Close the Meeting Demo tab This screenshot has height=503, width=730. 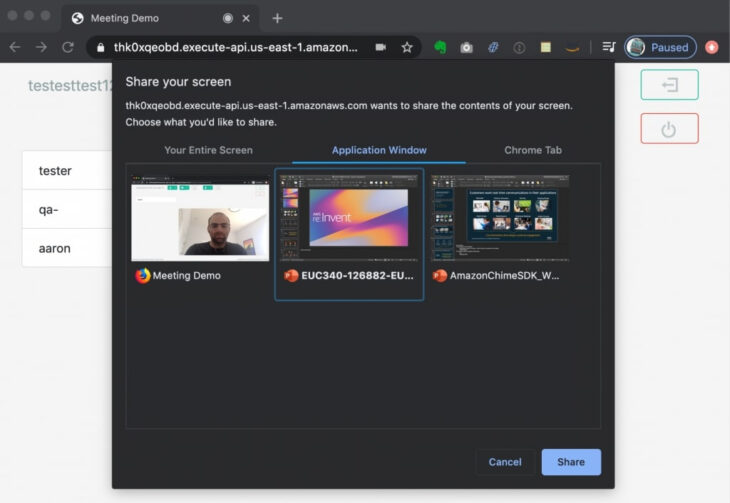click(x=246, y=18)
